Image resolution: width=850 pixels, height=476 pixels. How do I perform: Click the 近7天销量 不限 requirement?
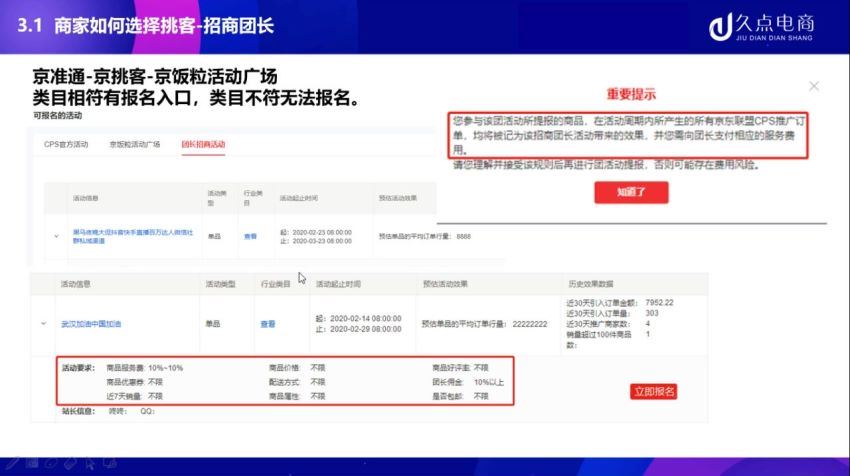pos(134,396)
